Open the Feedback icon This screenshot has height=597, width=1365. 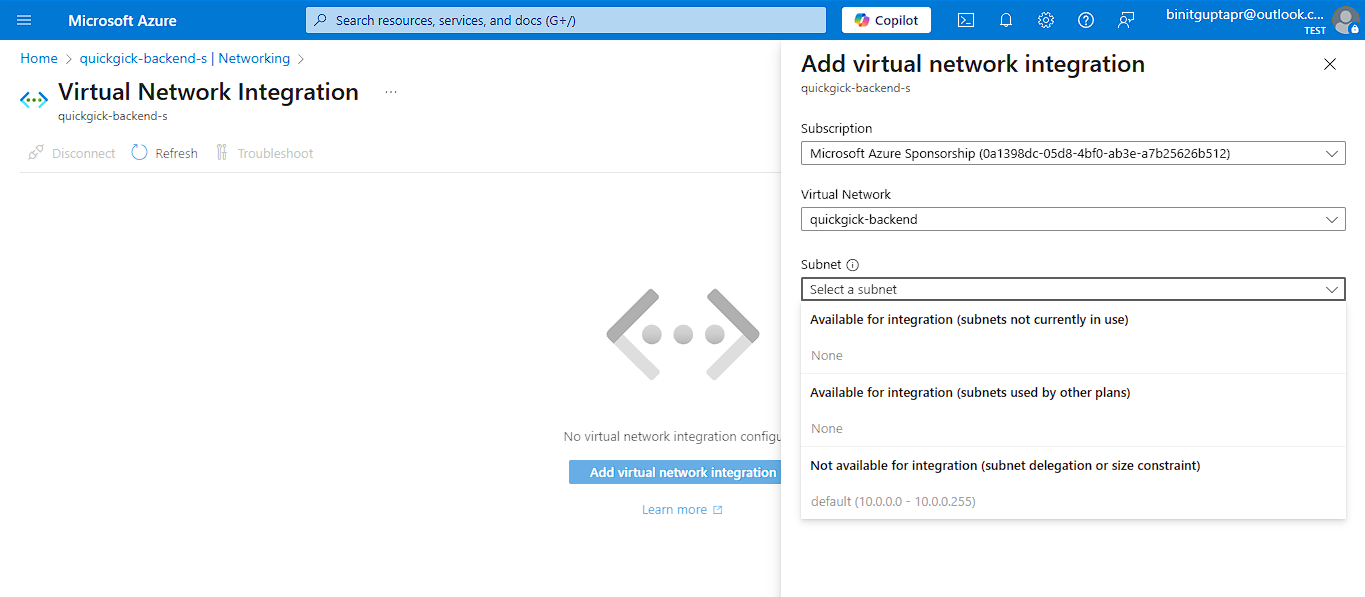click(x=1126, y=20)
